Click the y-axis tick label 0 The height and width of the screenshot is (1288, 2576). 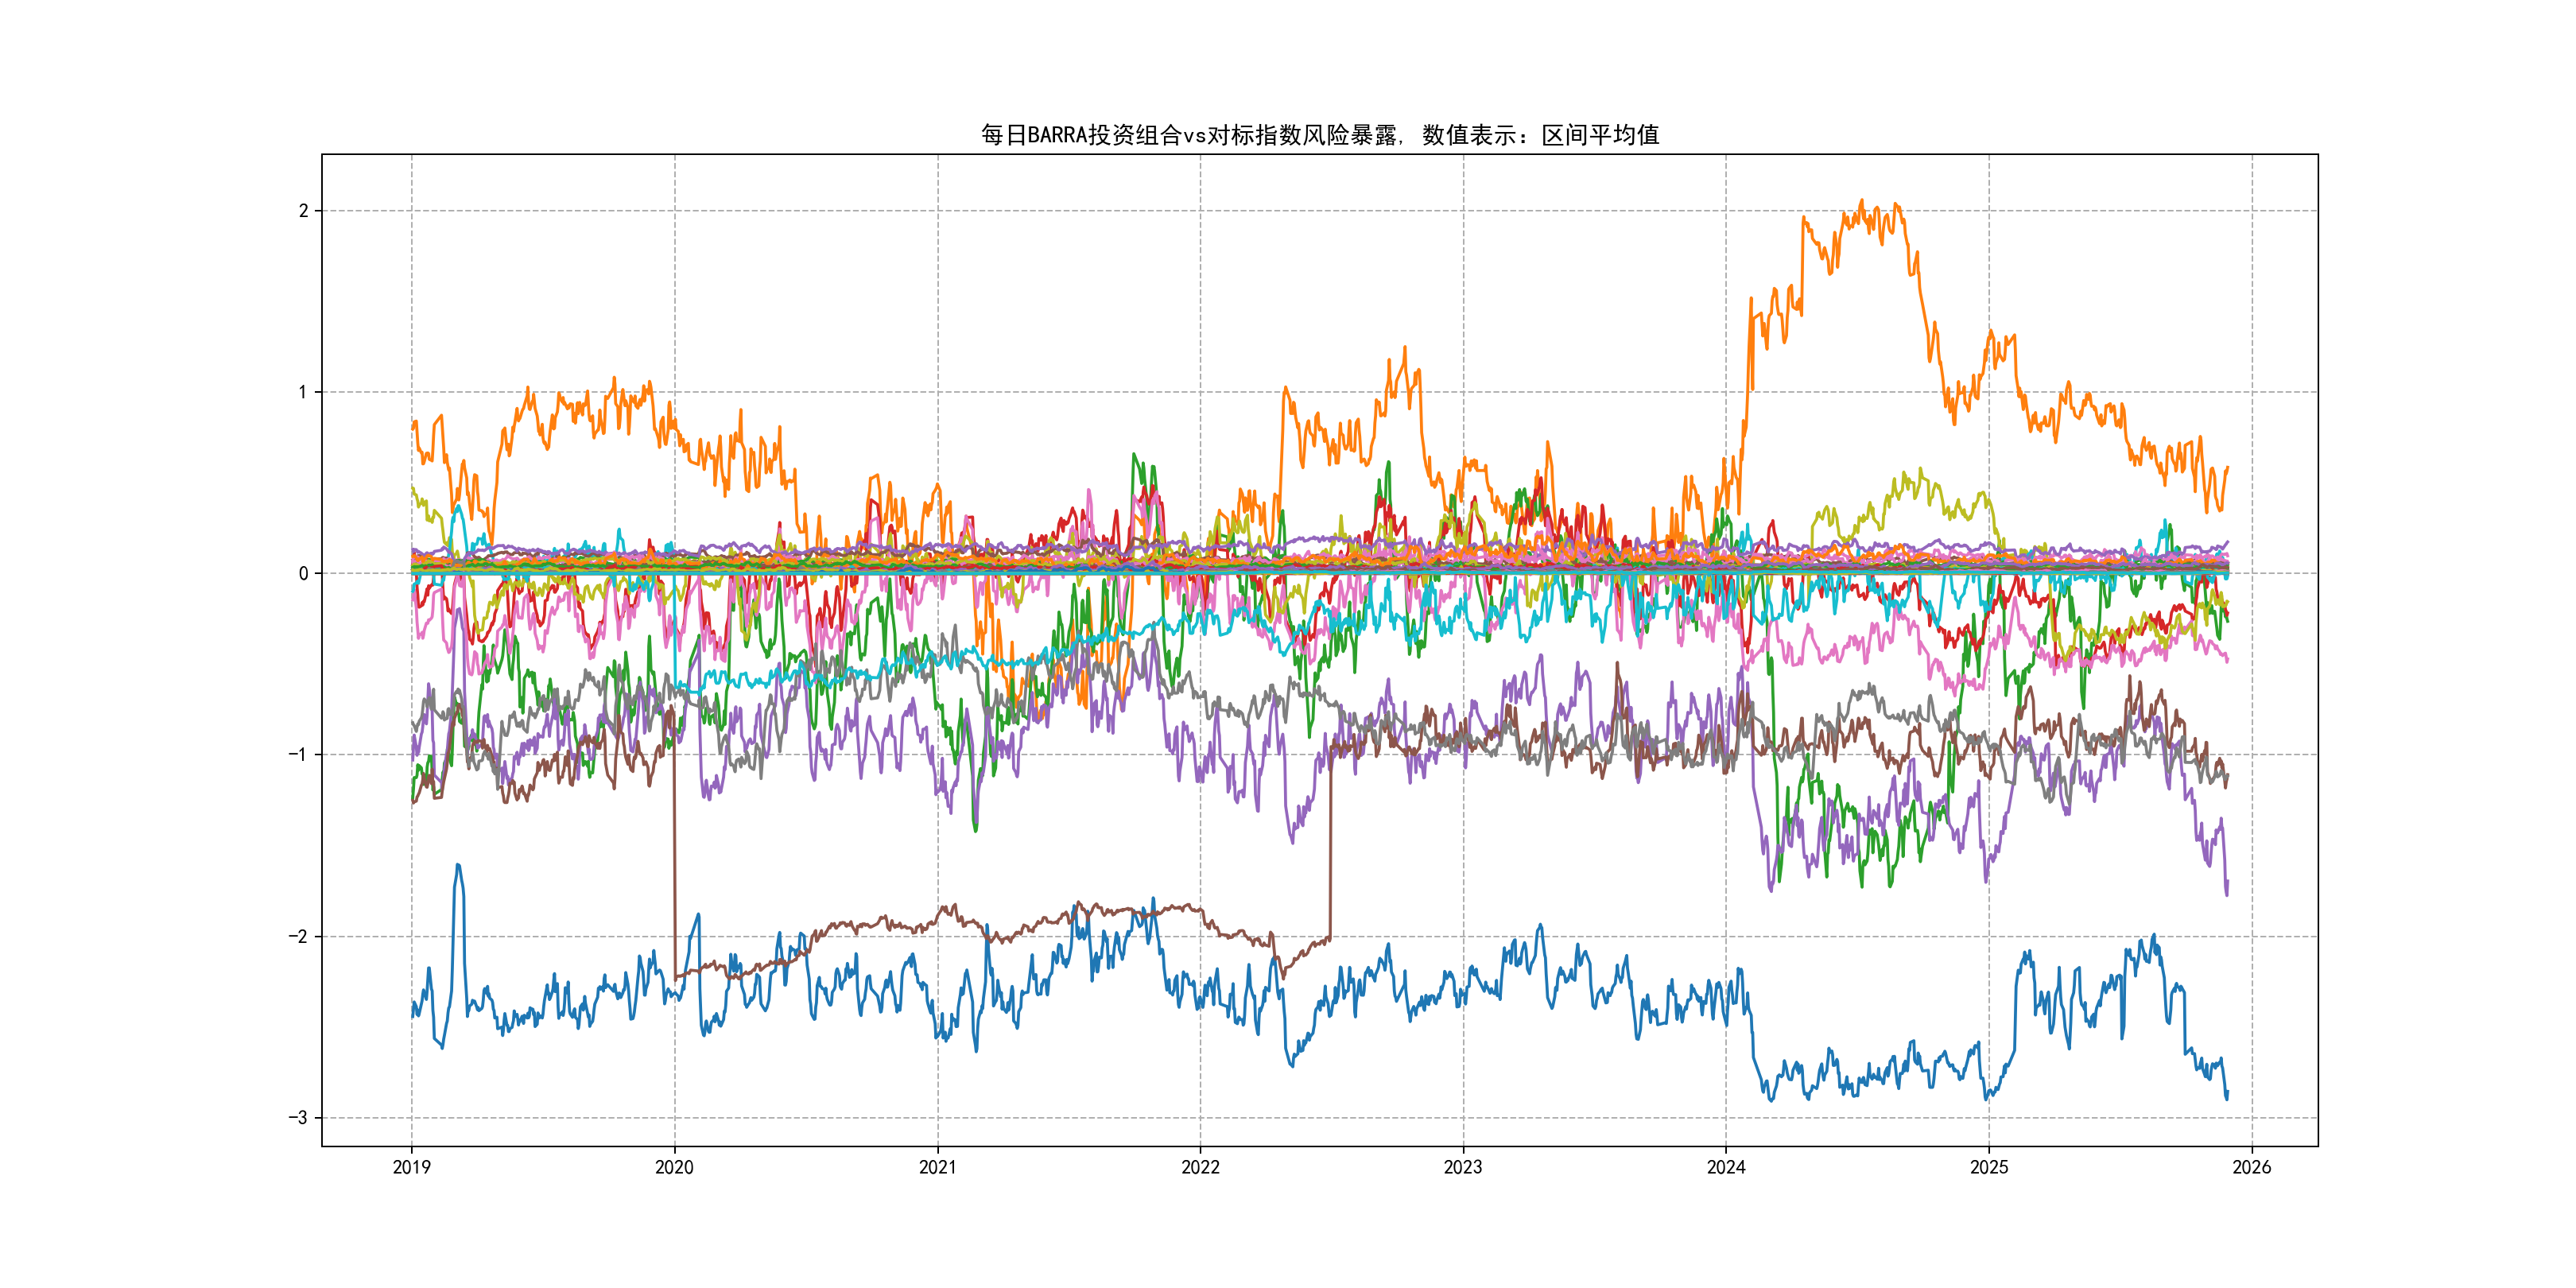303,574
